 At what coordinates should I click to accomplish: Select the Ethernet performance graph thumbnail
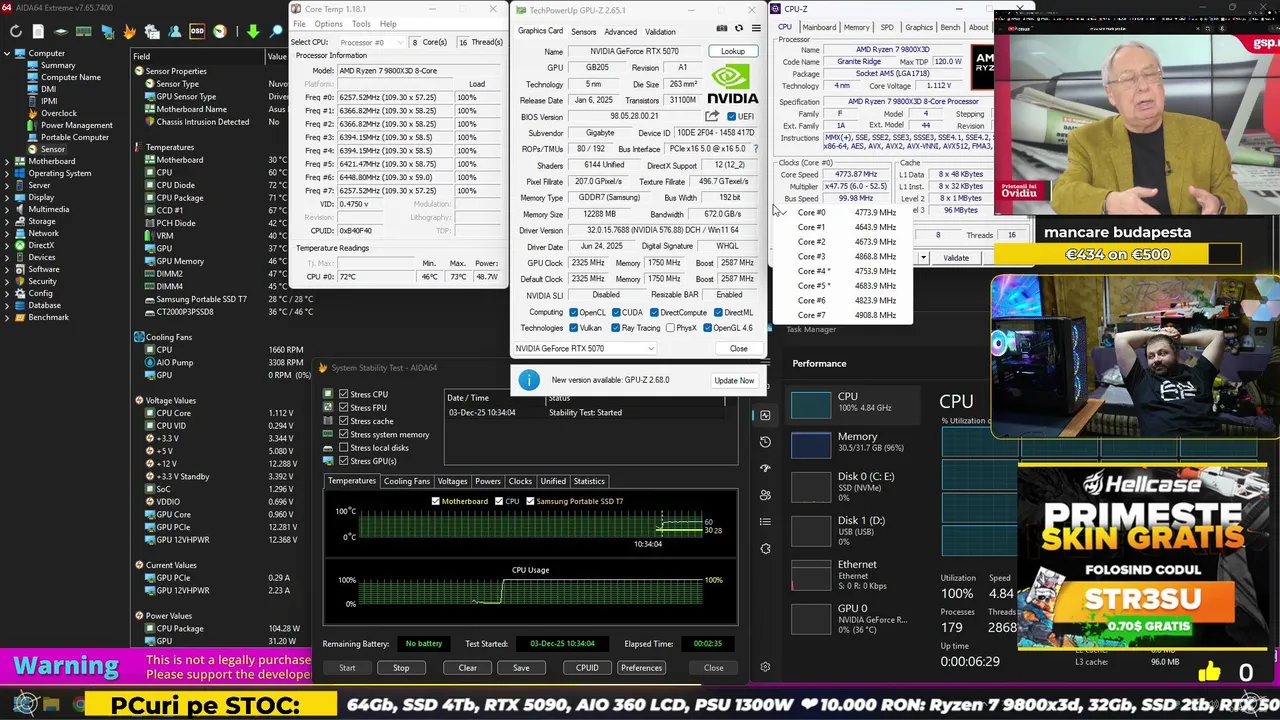pyautogui.click(x=811, y=573)
